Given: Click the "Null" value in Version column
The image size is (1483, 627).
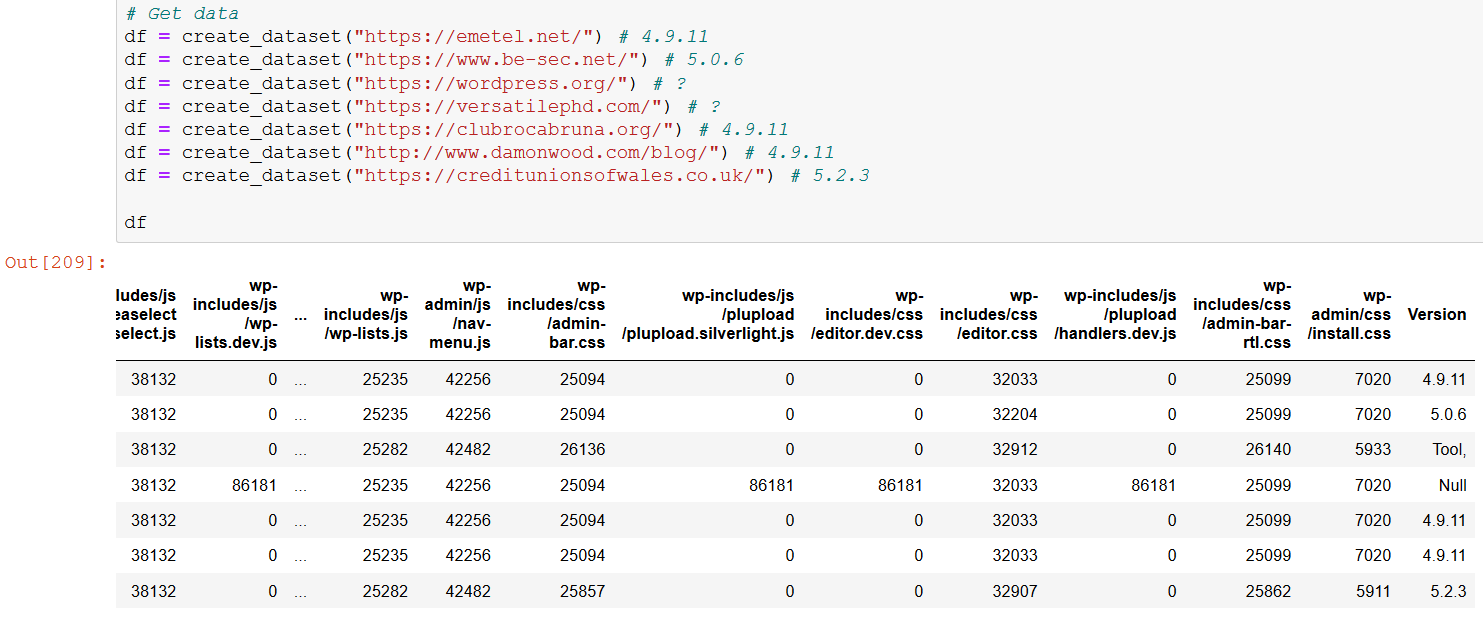Looking at the screenshot, I should coord(1452,485).
